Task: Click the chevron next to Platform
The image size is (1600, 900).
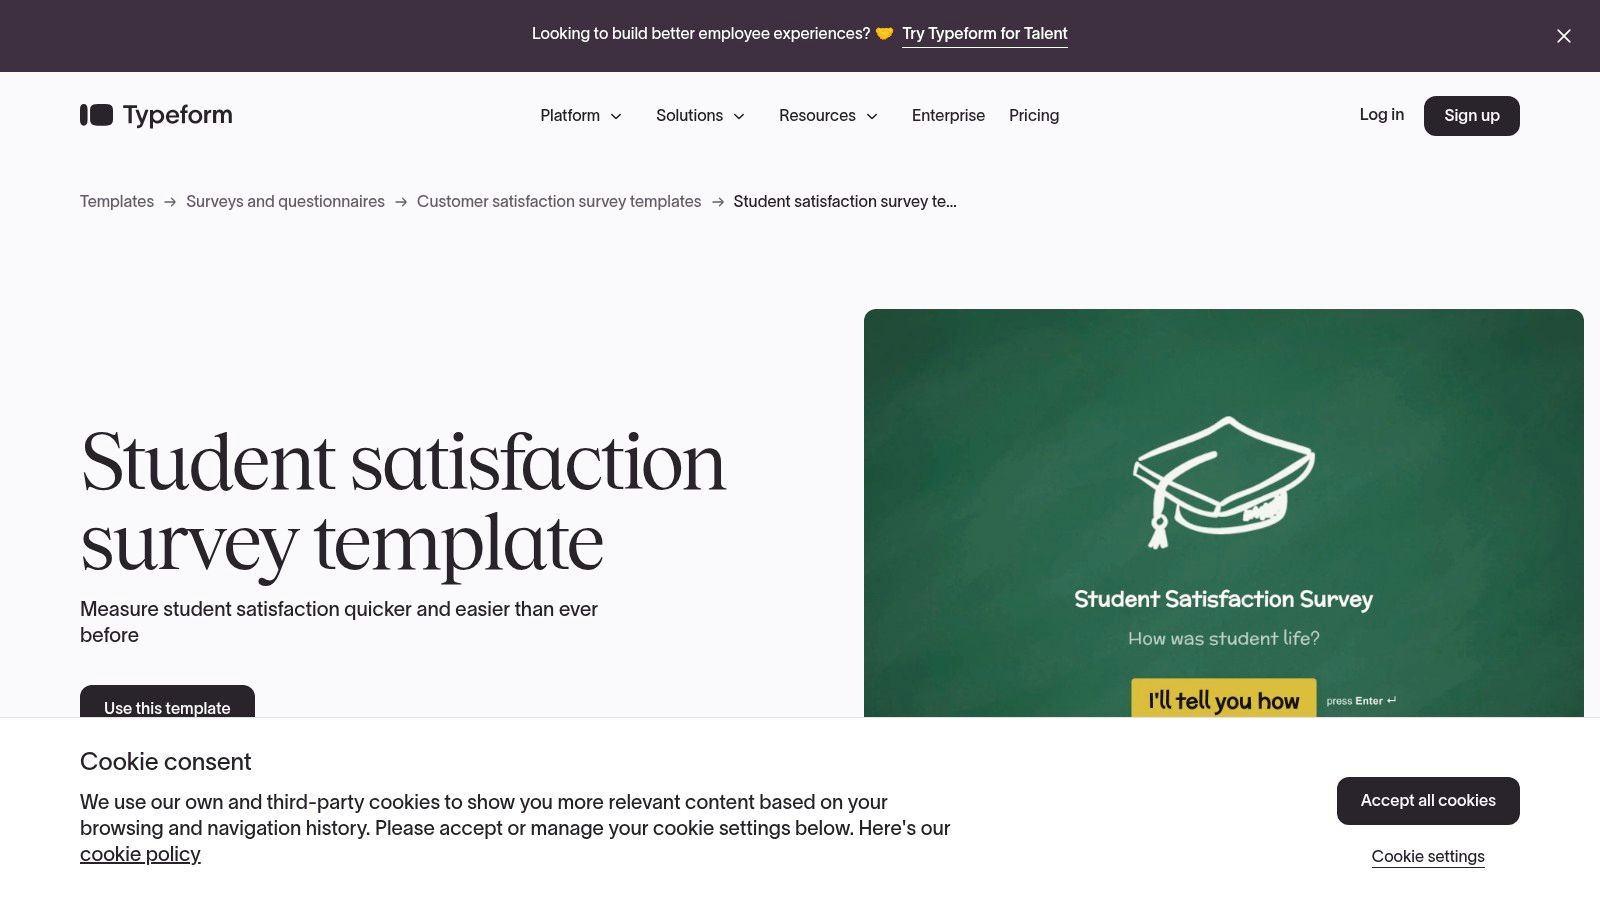Action: coord(616,116)
